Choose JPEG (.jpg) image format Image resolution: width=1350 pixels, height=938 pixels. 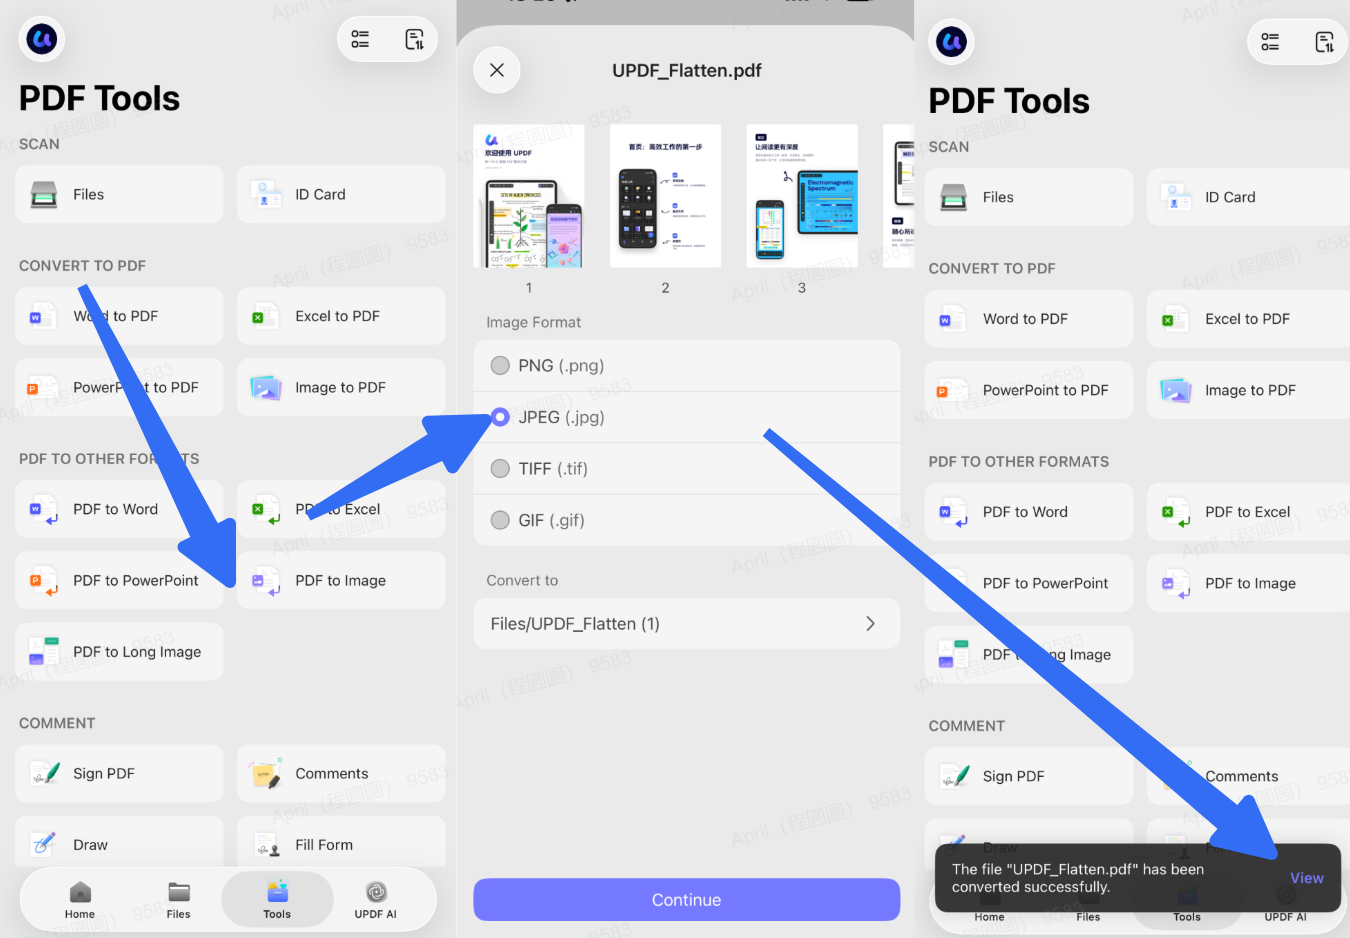point(687,417)
